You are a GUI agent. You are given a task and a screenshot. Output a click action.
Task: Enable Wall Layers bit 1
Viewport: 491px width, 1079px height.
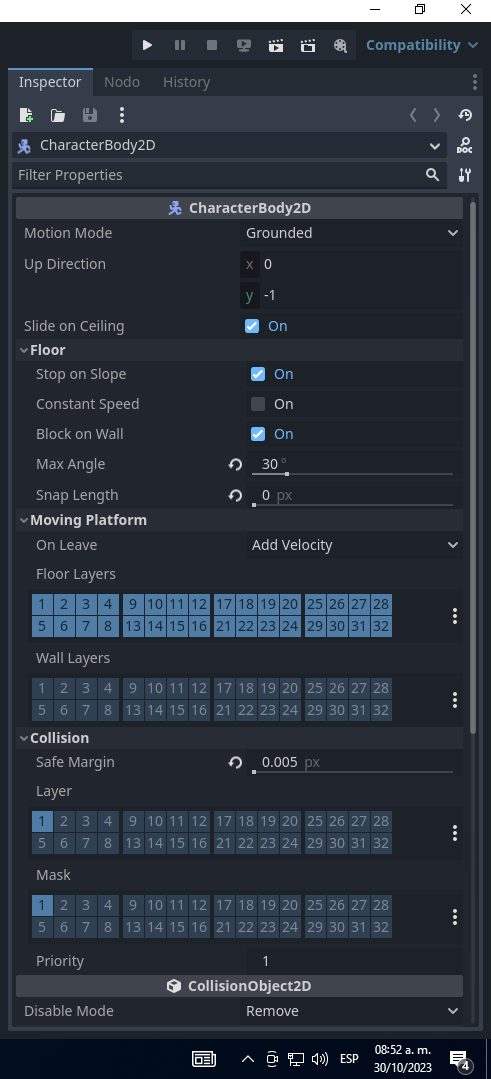tap(42, 688)
